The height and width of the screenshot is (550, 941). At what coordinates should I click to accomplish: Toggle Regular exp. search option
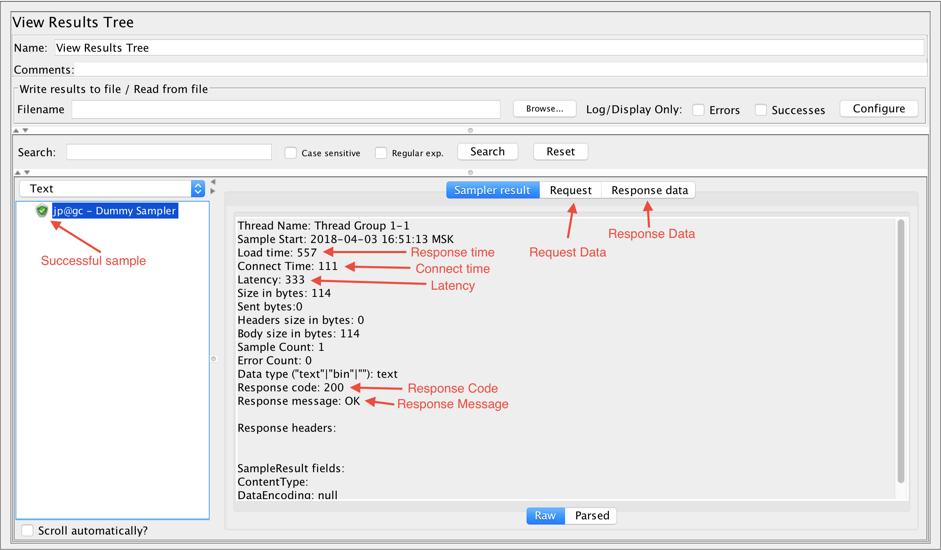380,153
